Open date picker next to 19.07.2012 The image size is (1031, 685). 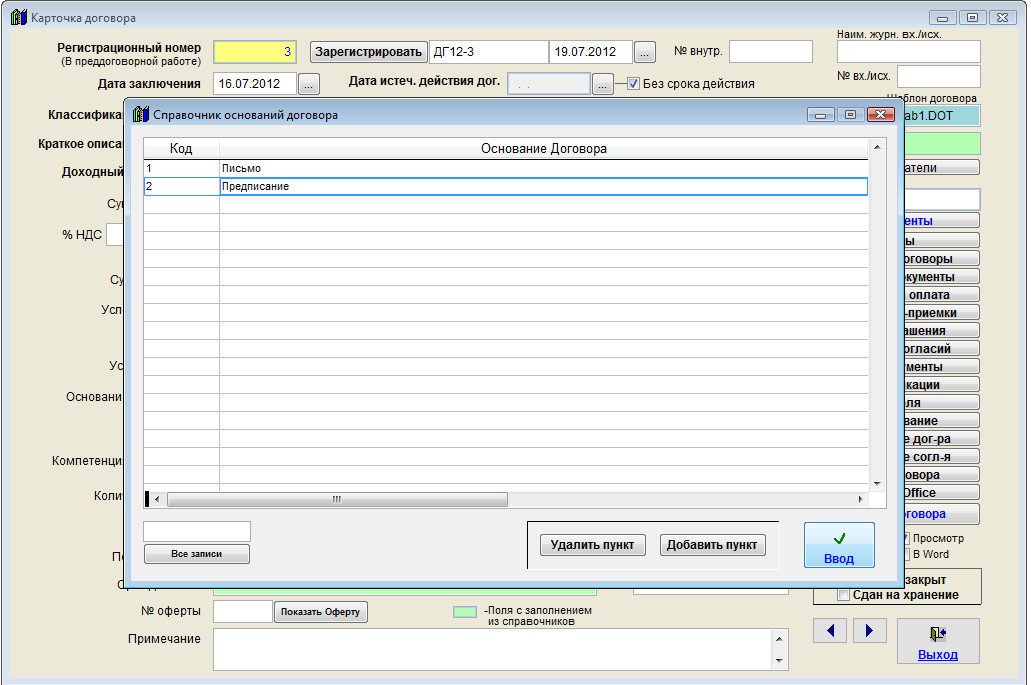click(x=645, y=52)
